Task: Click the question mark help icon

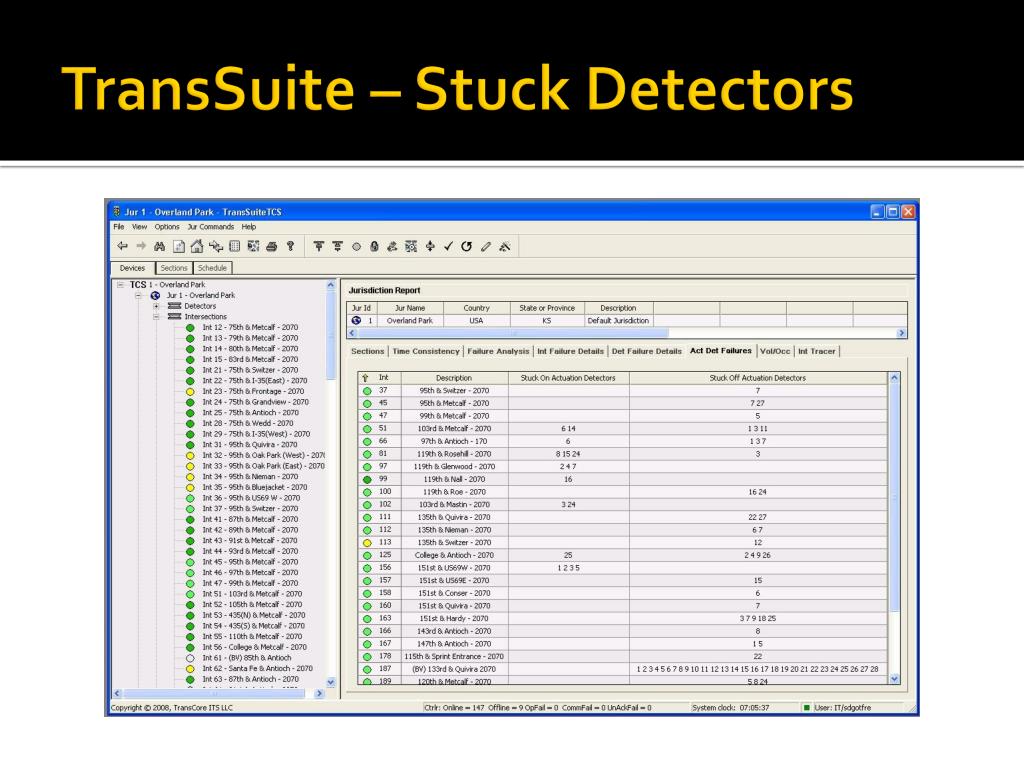Action: click(x=291, y=246)
